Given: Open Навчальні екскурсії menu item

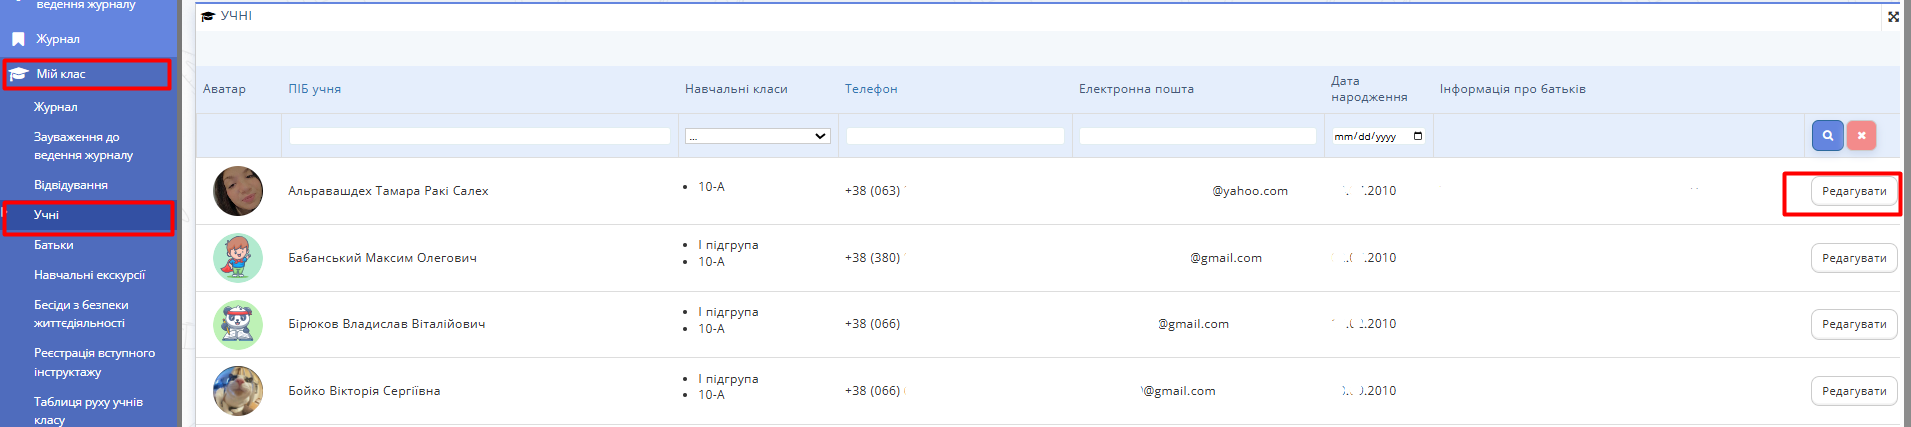Looking at the screenshot, I should (89, 275).
